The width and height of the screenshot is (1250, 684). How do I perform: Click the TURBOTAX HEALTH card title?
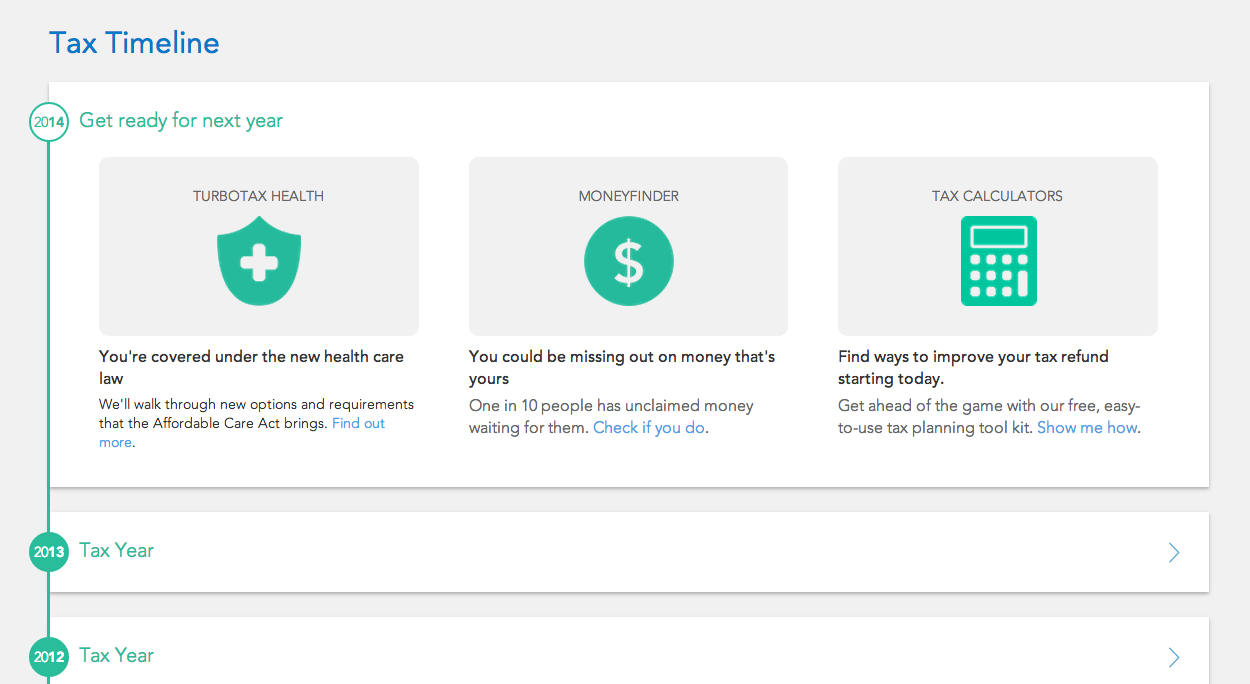pos(259,196)
